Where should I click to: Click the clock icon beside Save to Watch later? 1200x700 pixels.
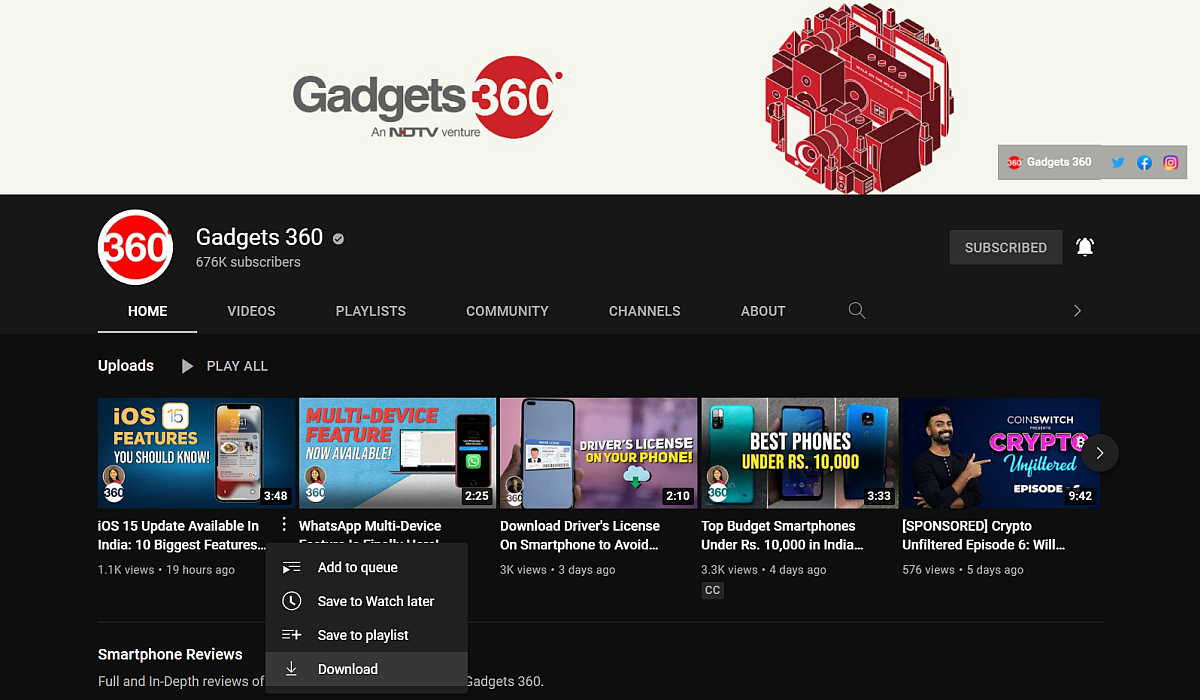(291, 601)
